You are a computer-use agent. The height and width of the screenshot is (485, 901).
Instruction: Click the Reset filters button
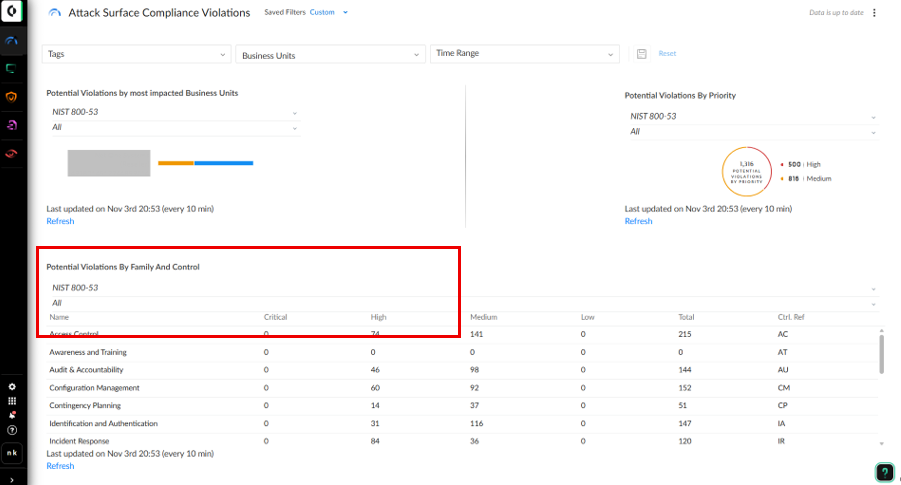coord(667,54)
